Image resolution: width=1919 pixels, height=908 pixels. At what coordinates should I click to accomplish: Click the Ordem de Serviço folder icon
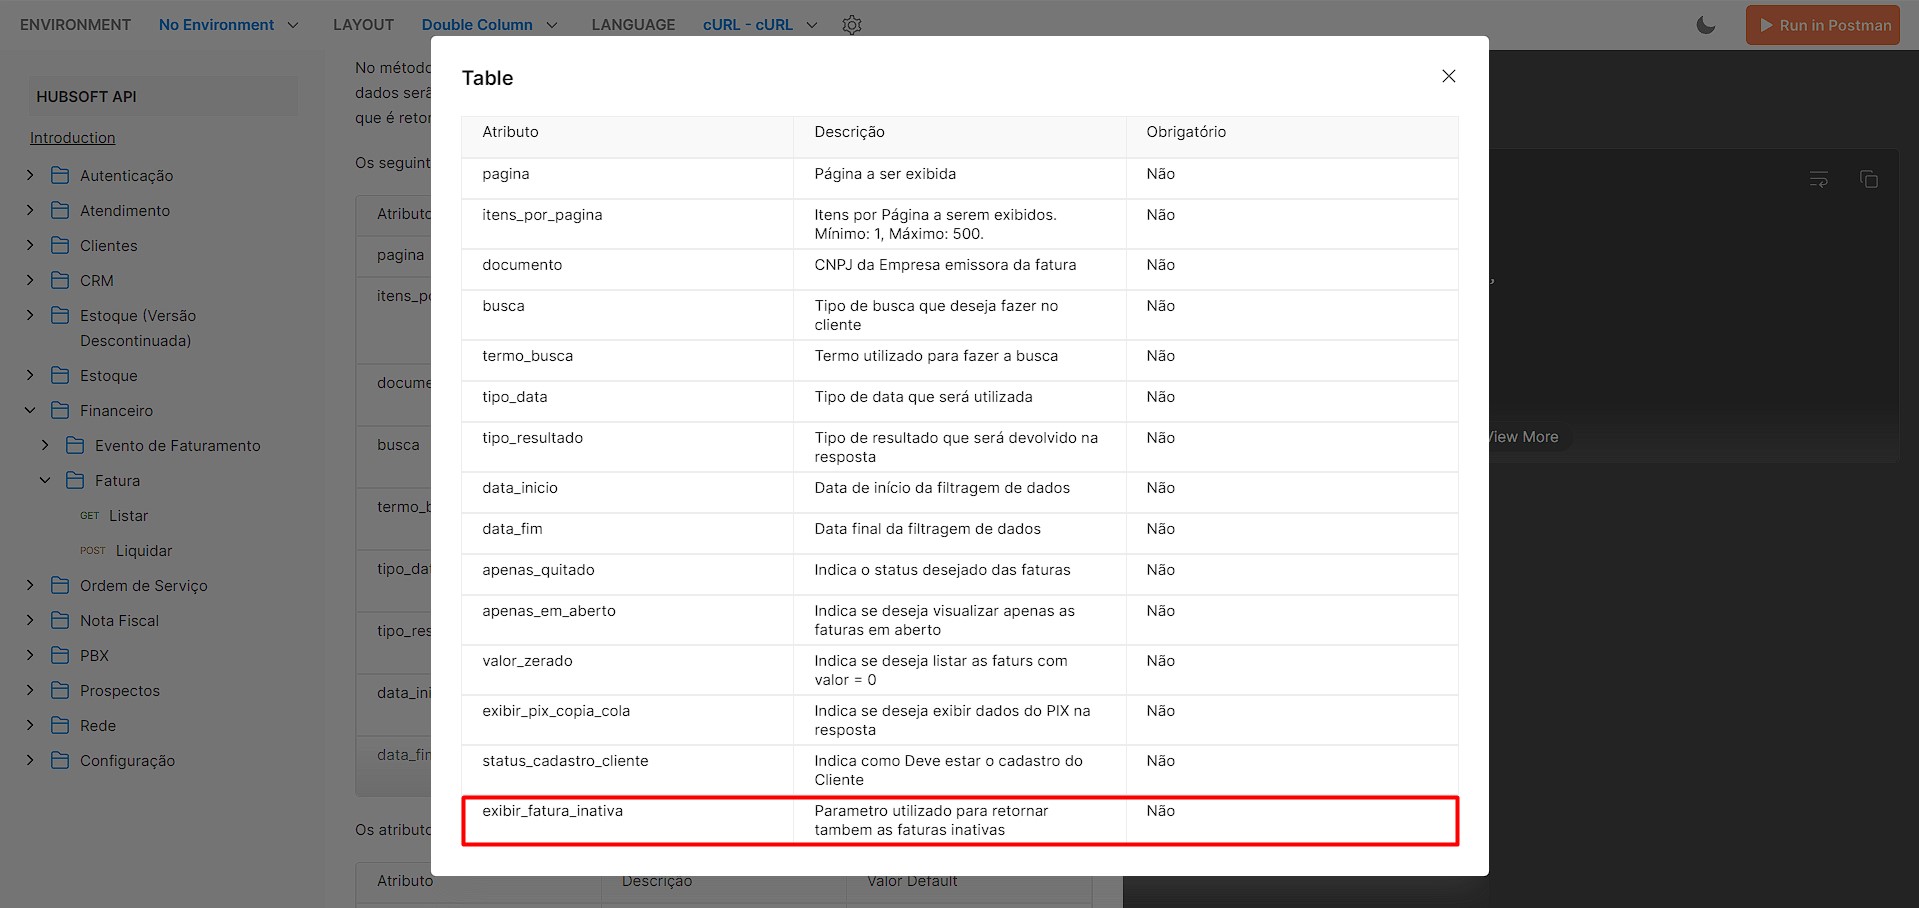pos(60,585)
